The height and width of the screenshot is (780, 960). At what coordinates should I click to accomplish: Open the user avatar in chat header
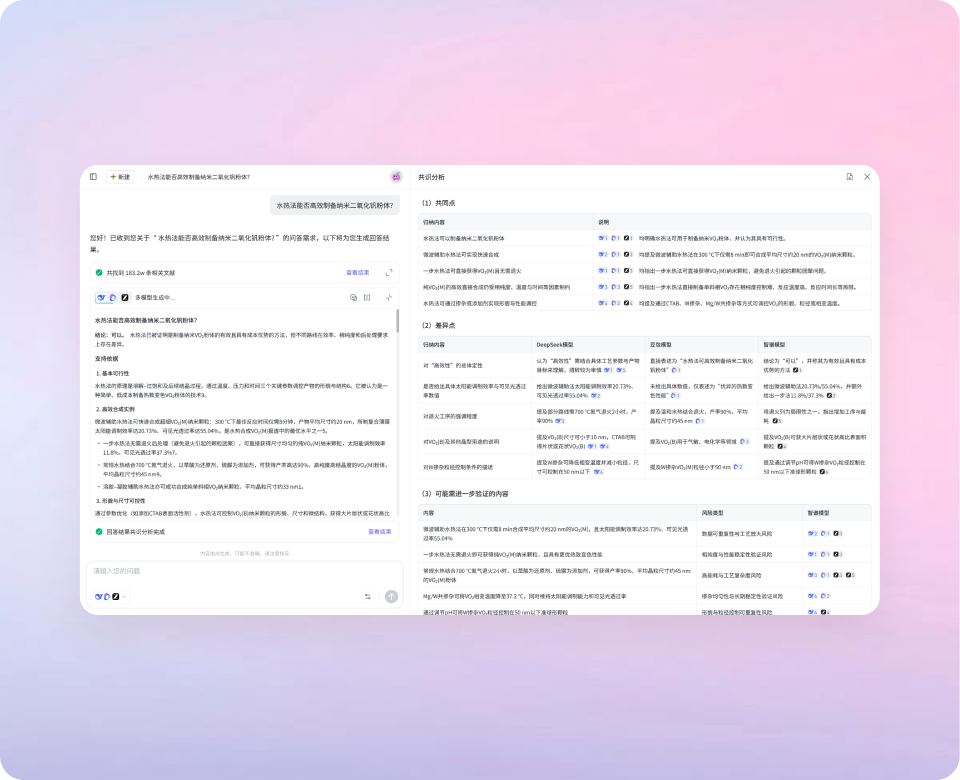(x=396, y=177)
